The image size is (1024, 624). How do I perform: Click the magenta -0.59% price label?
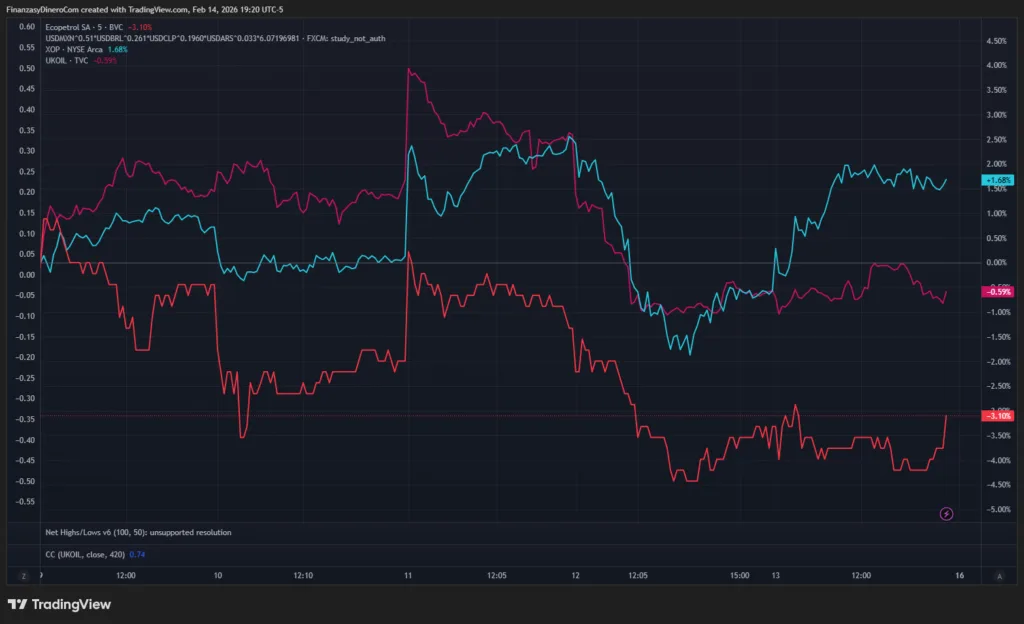[998, 291]
